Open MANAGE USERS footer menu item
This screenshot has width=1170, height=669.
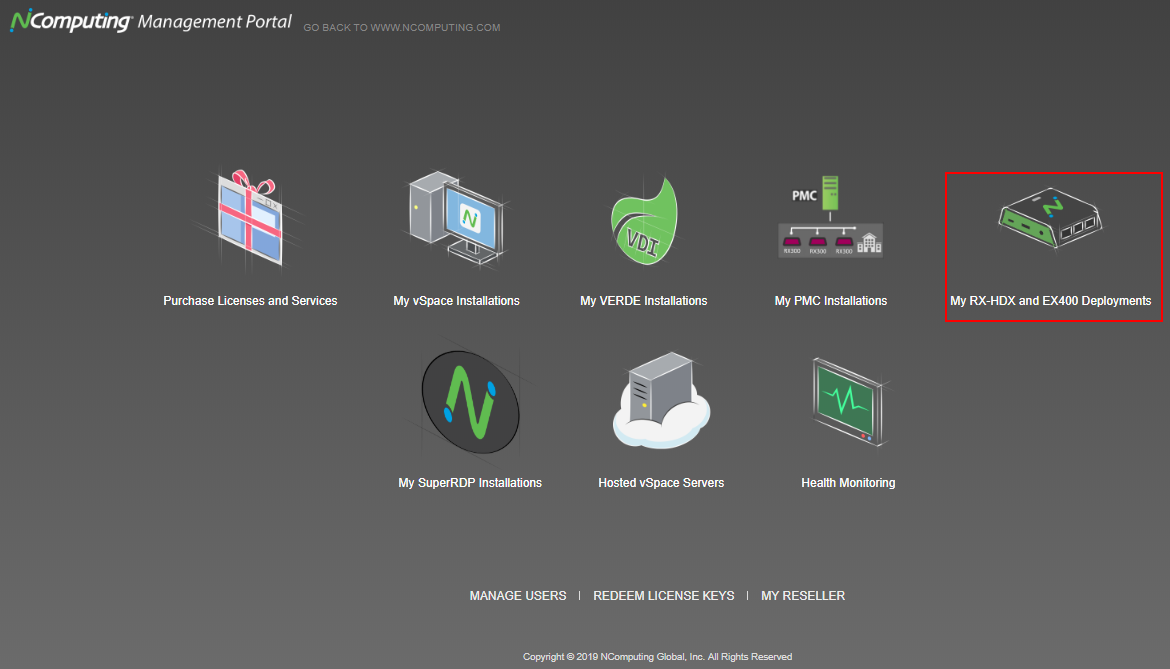click(x=518, y=596)
